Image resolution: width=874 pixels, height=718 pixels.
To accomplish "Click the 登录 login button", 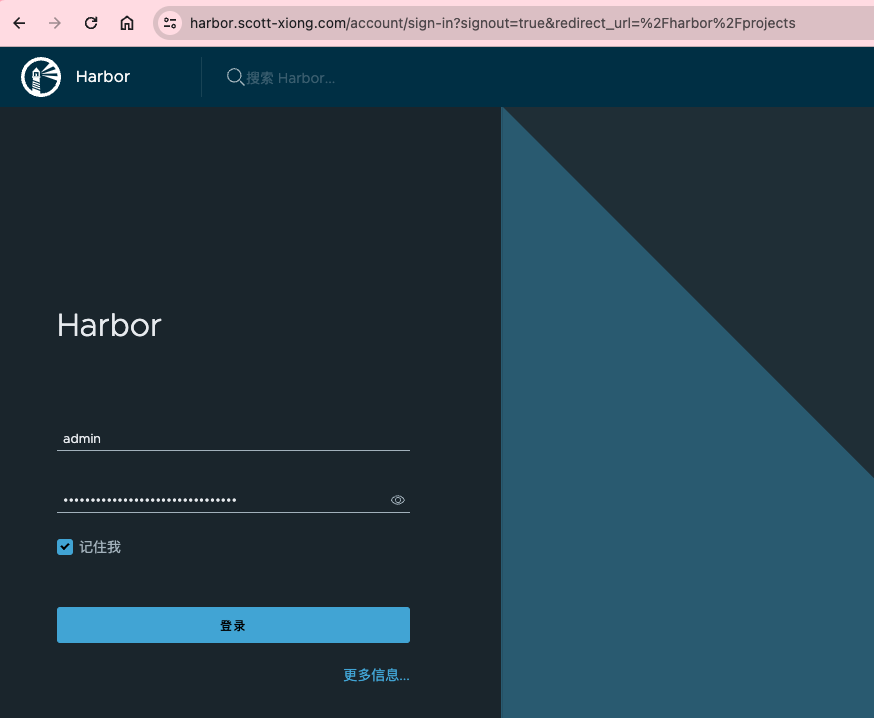I will (233, 625).
